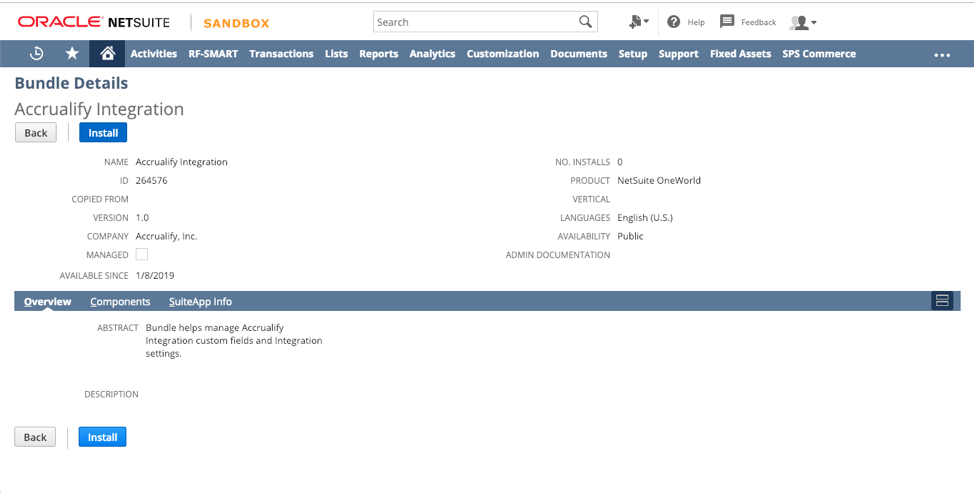Screen dimensions: 974x493
Task: Open the Transactions menu
Action: point(281,54)
